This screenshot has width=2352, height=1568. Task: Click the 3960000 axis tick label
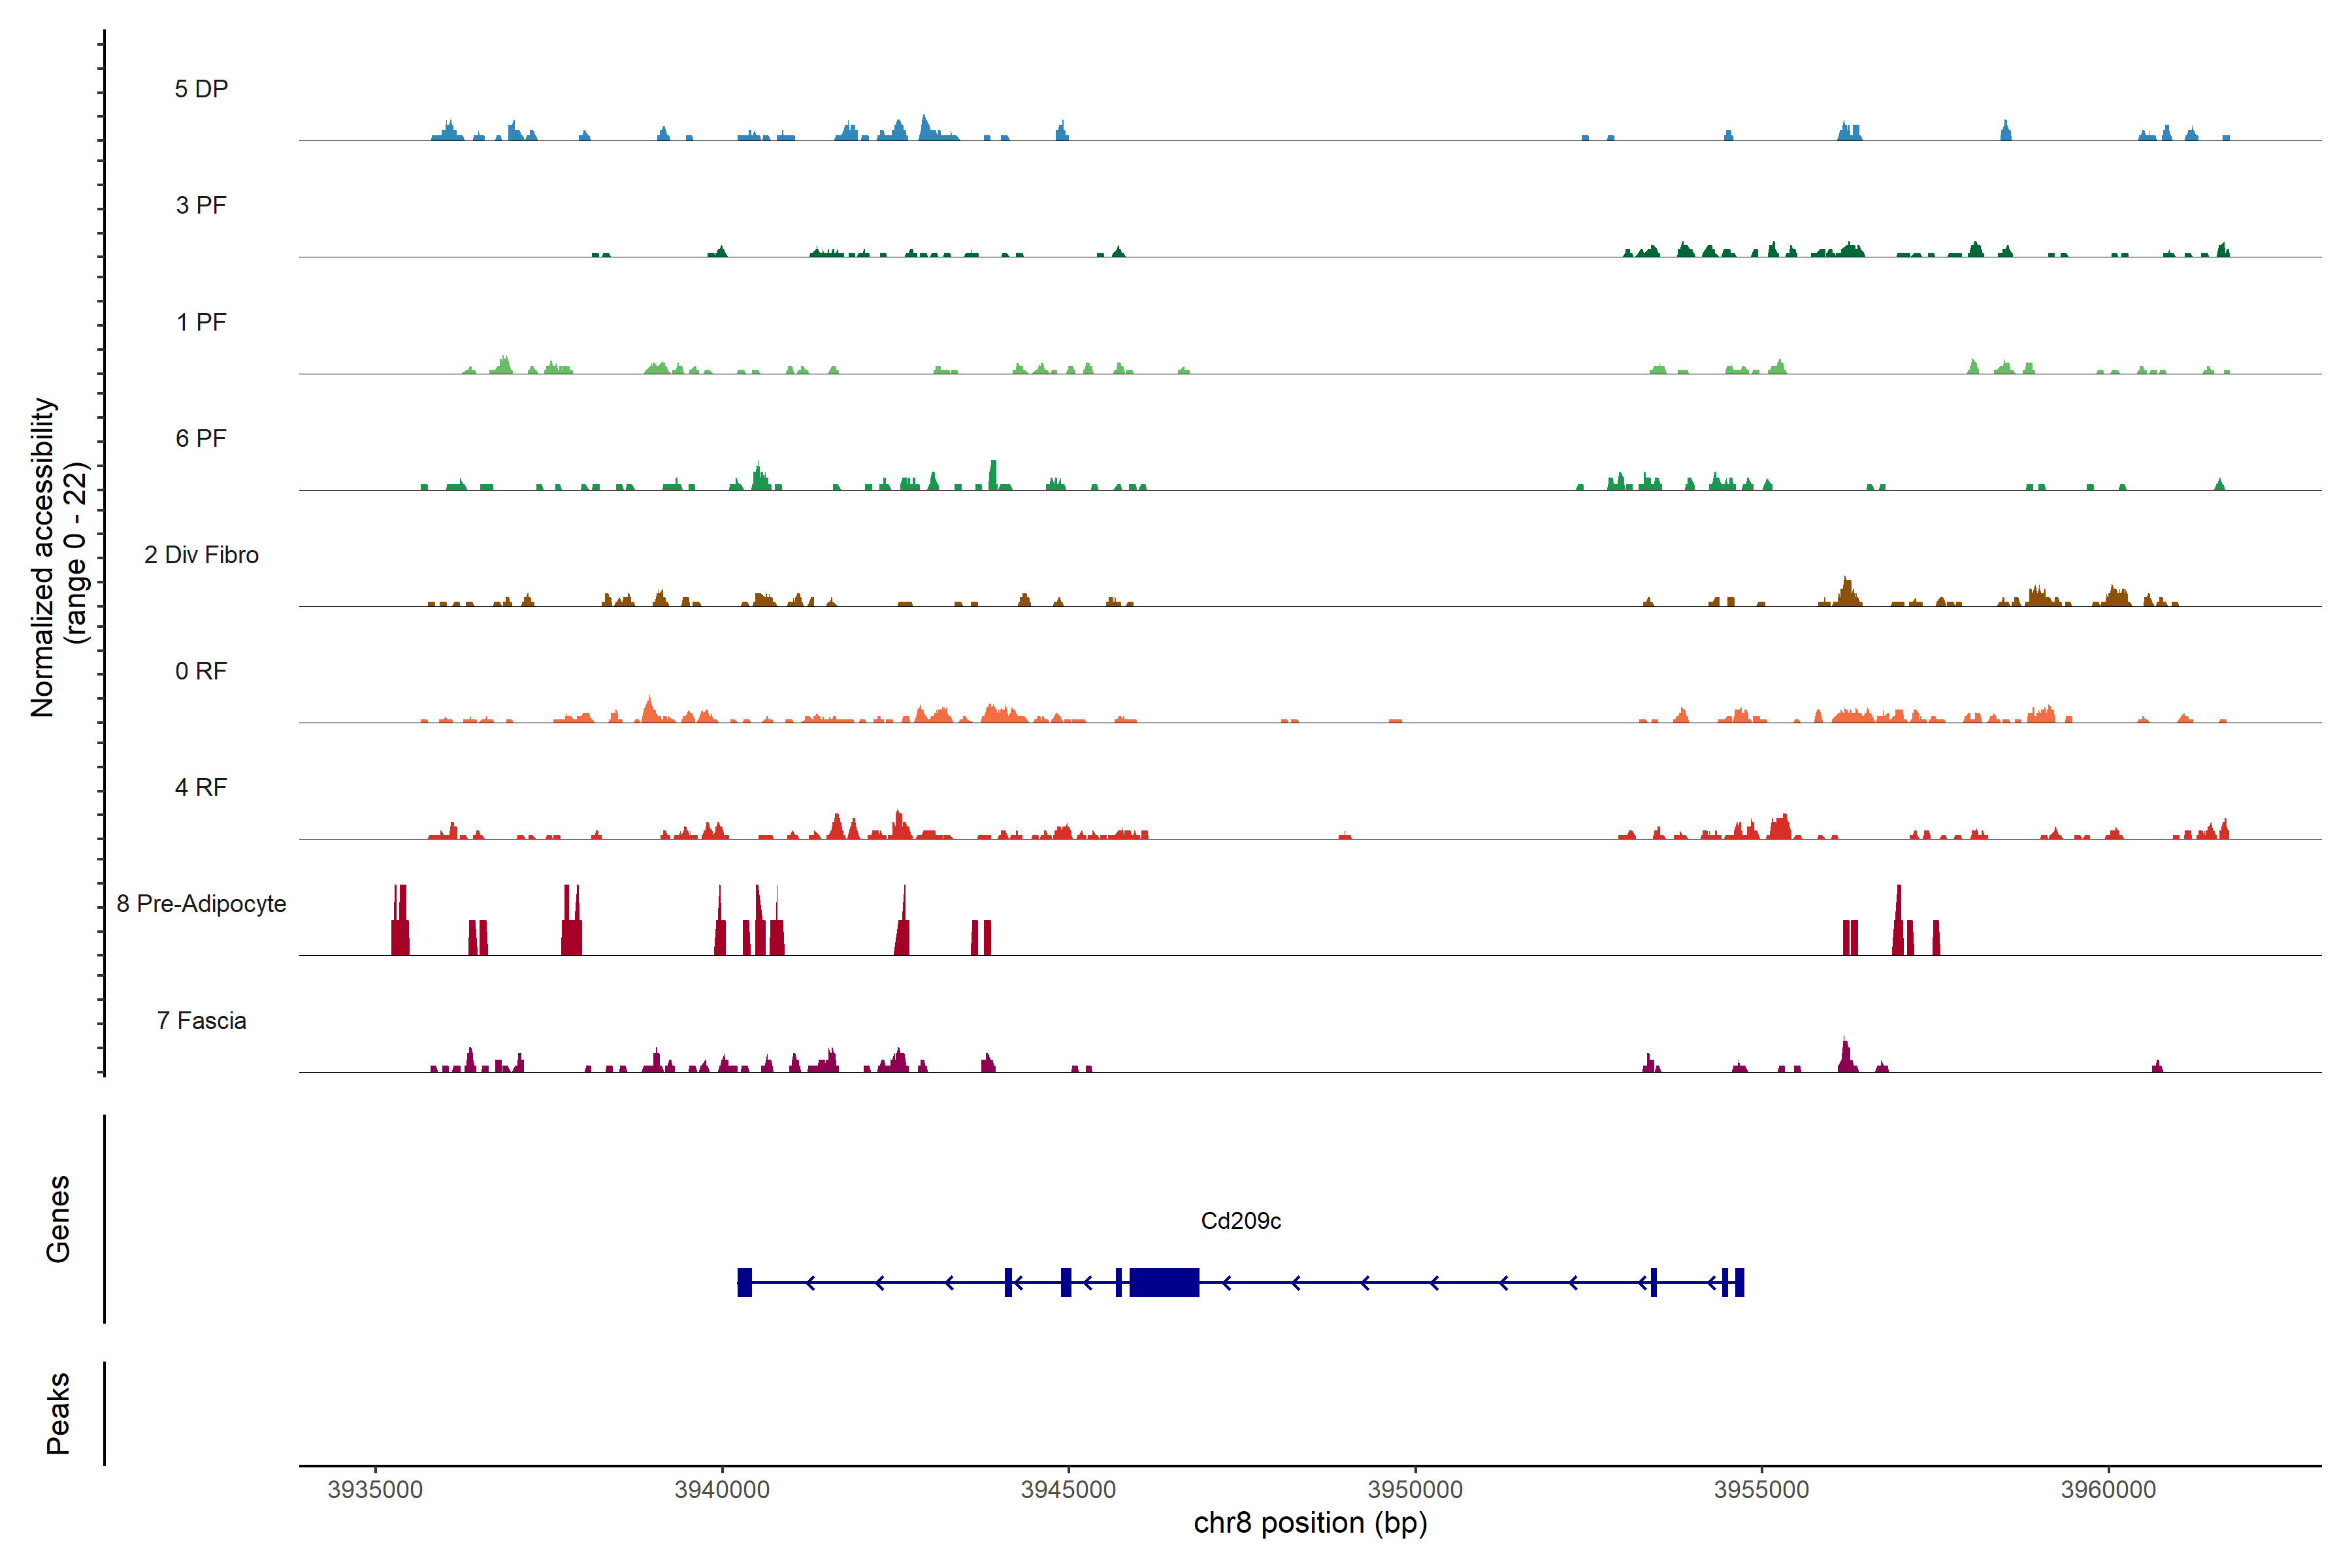2108,1489
